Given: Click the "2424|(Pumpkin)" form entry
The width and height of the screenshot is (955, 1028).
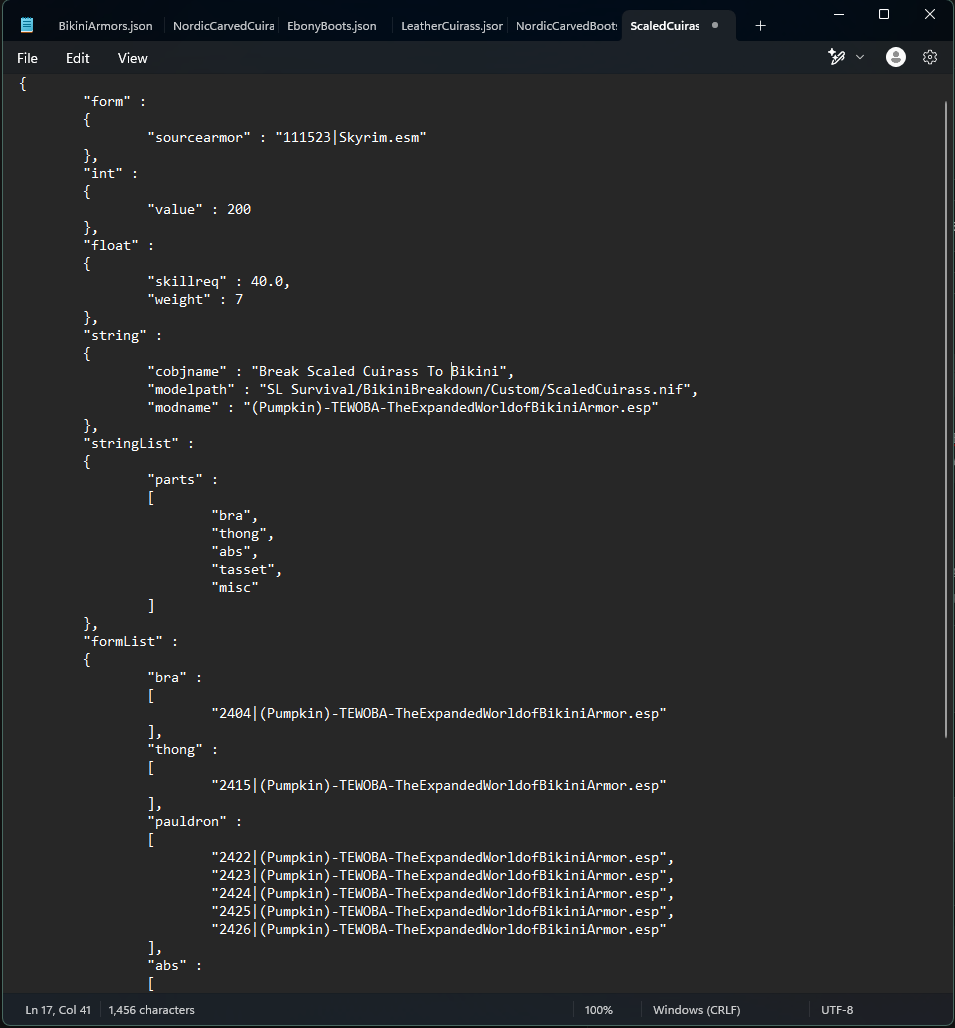Looking at the screenshot, I should coord(439,894).
